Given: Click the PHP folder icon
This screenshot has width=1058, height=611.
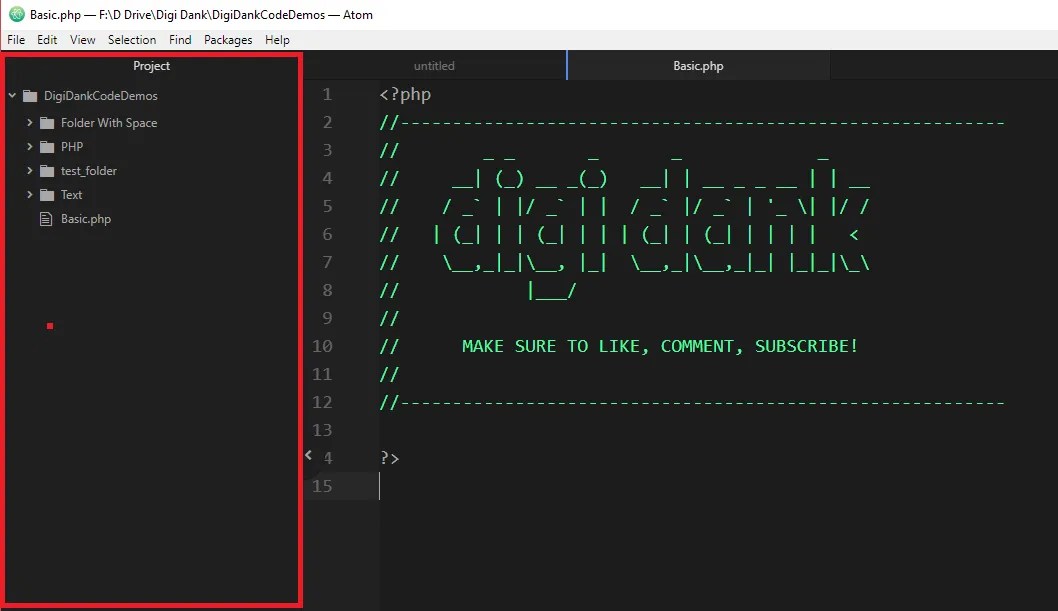Looking at the screenshot, I should coord(47,147).
